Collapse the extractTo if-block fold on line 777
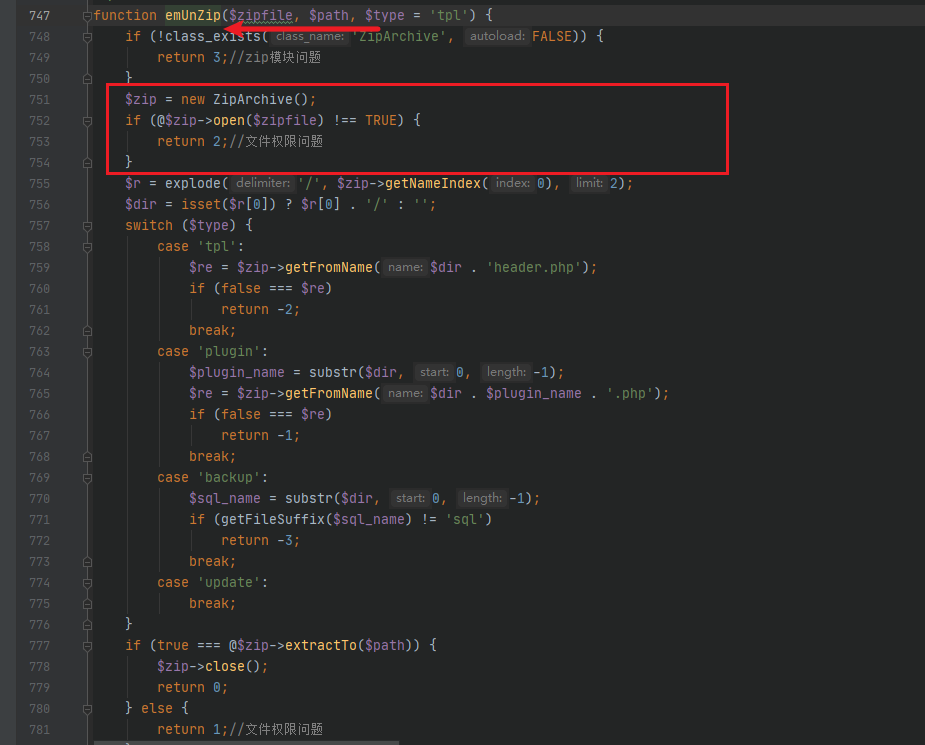The width and height of the screenshot is (925, 745). (87, 646)
